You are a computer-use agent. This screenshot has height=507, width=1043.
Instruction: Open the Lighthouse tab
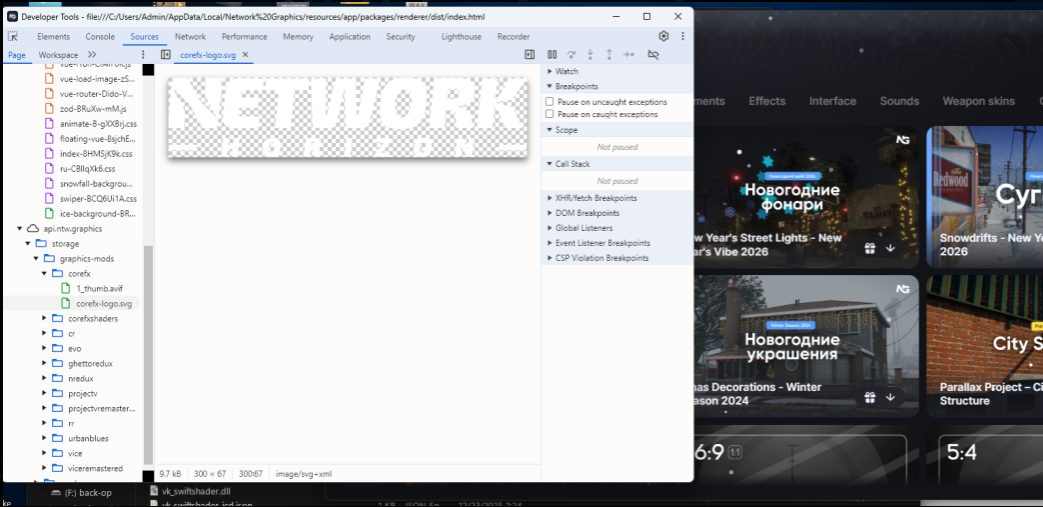[462, 37]
